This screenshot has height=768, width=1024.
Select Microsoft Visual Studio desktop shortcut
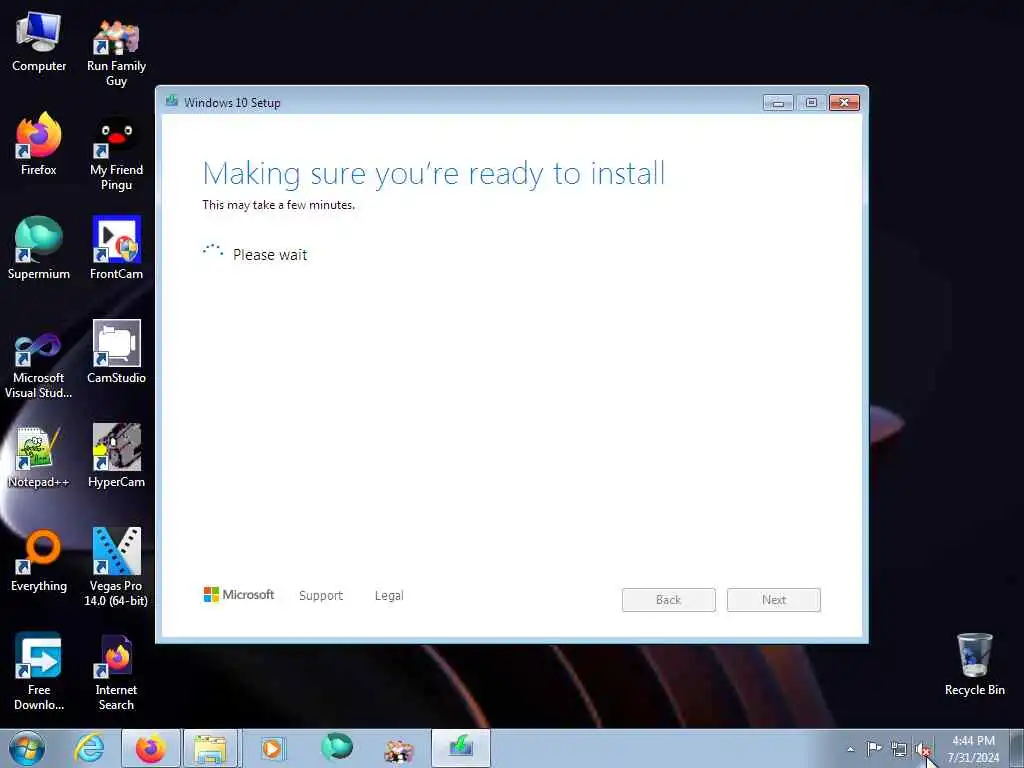click(x=39, y=366)
